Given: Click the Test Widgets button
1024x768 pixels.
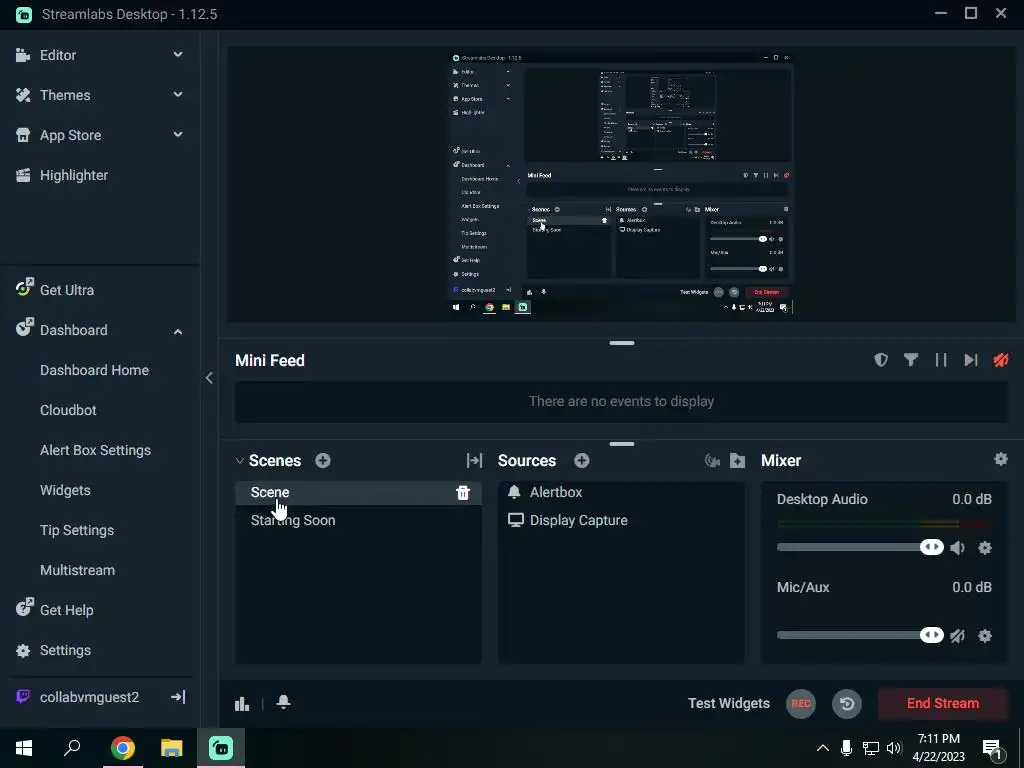Looking at the screenshot, I should (729, 703).
